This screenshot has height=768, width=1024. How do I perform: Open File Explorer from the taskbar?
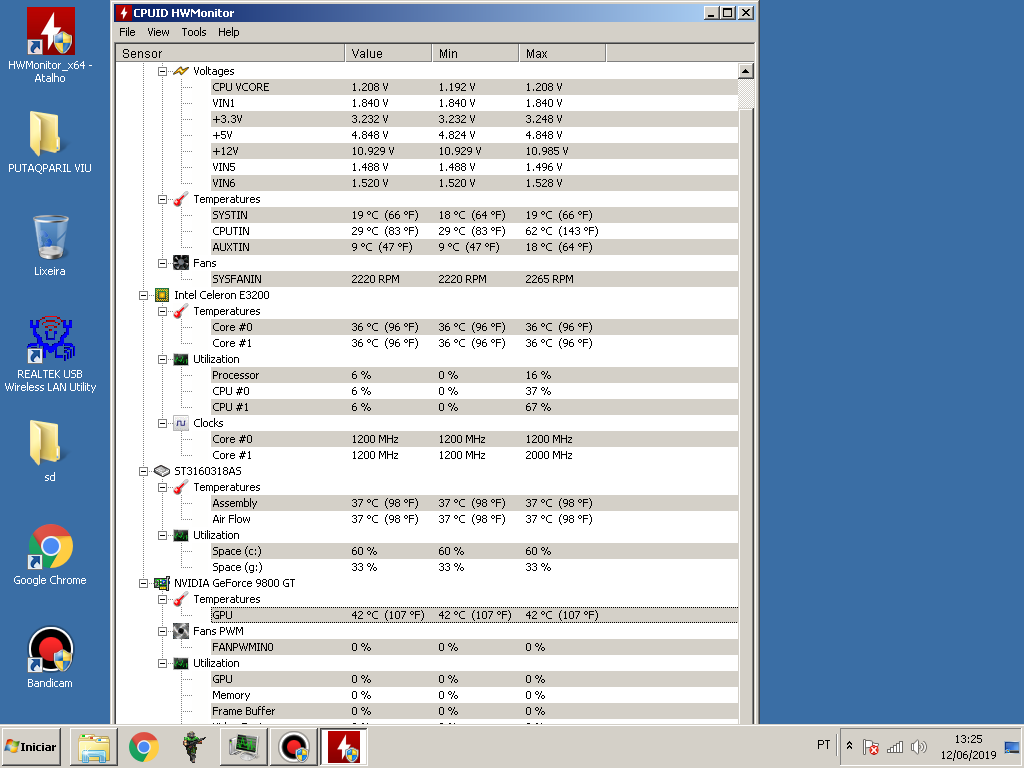point(93,747)
